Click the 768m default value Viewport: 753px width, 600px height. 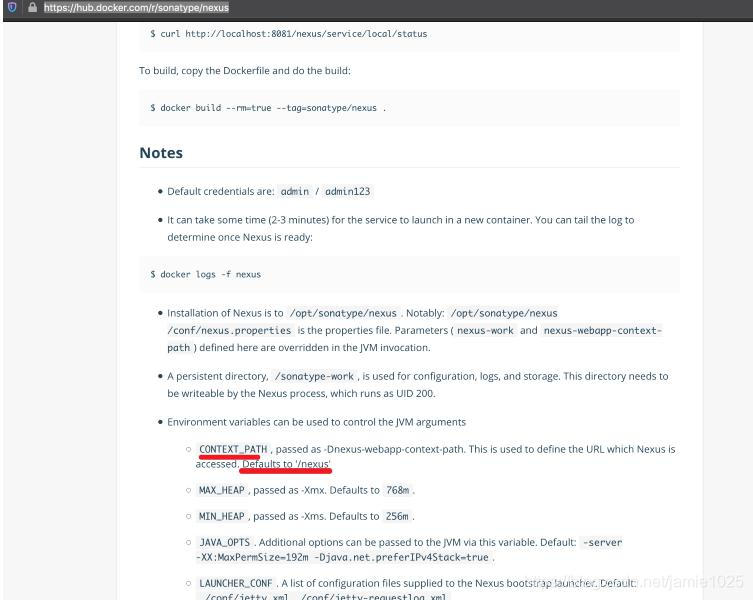[398, 490]
